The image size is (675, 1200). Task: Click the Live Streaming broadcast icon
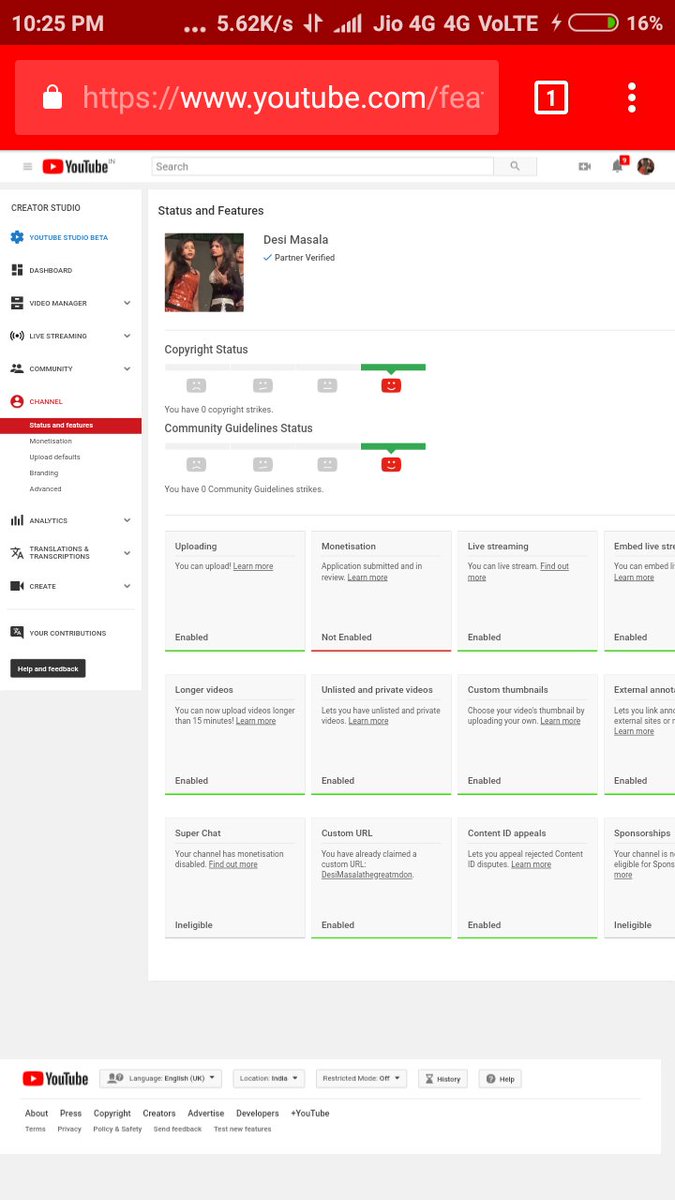(17, 336)
